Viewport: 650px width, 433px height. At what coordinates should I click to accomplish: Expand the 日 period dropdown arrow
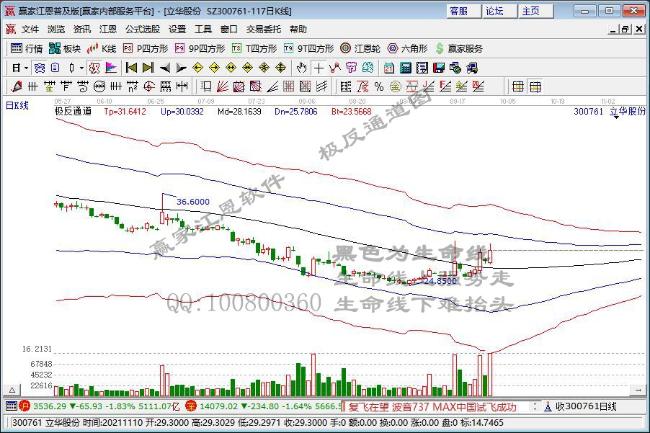coord(26,68)
